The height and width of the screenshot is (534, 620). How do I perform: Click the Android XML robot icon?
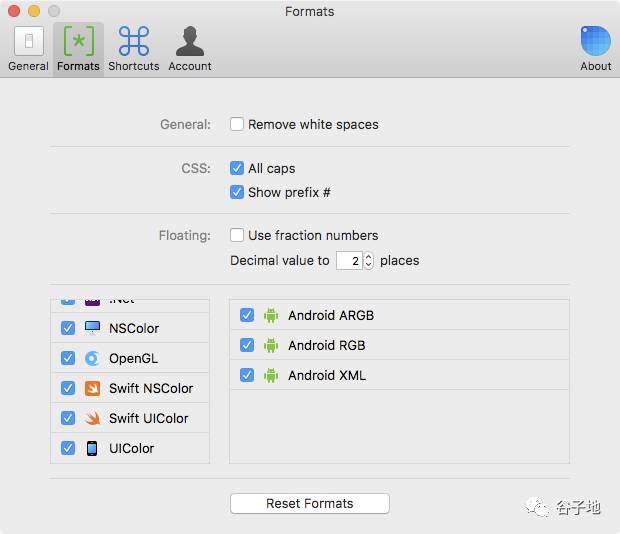click(x=271, y=375)
